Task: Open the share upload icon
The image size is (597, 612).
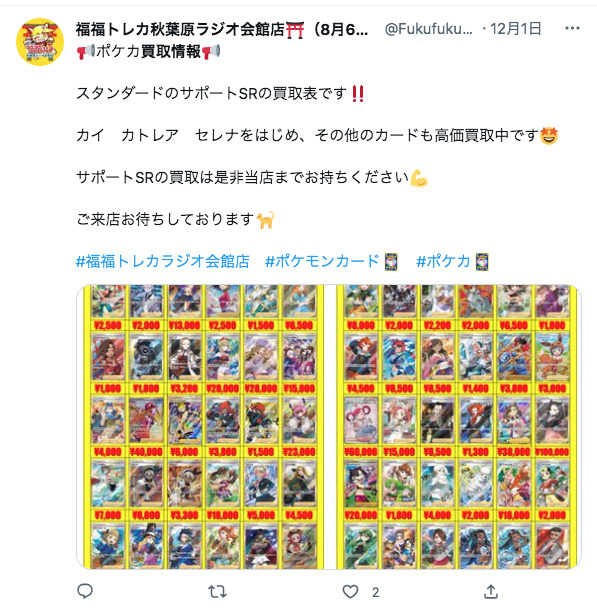Action: pyautogui.click(x=491, y=591)
